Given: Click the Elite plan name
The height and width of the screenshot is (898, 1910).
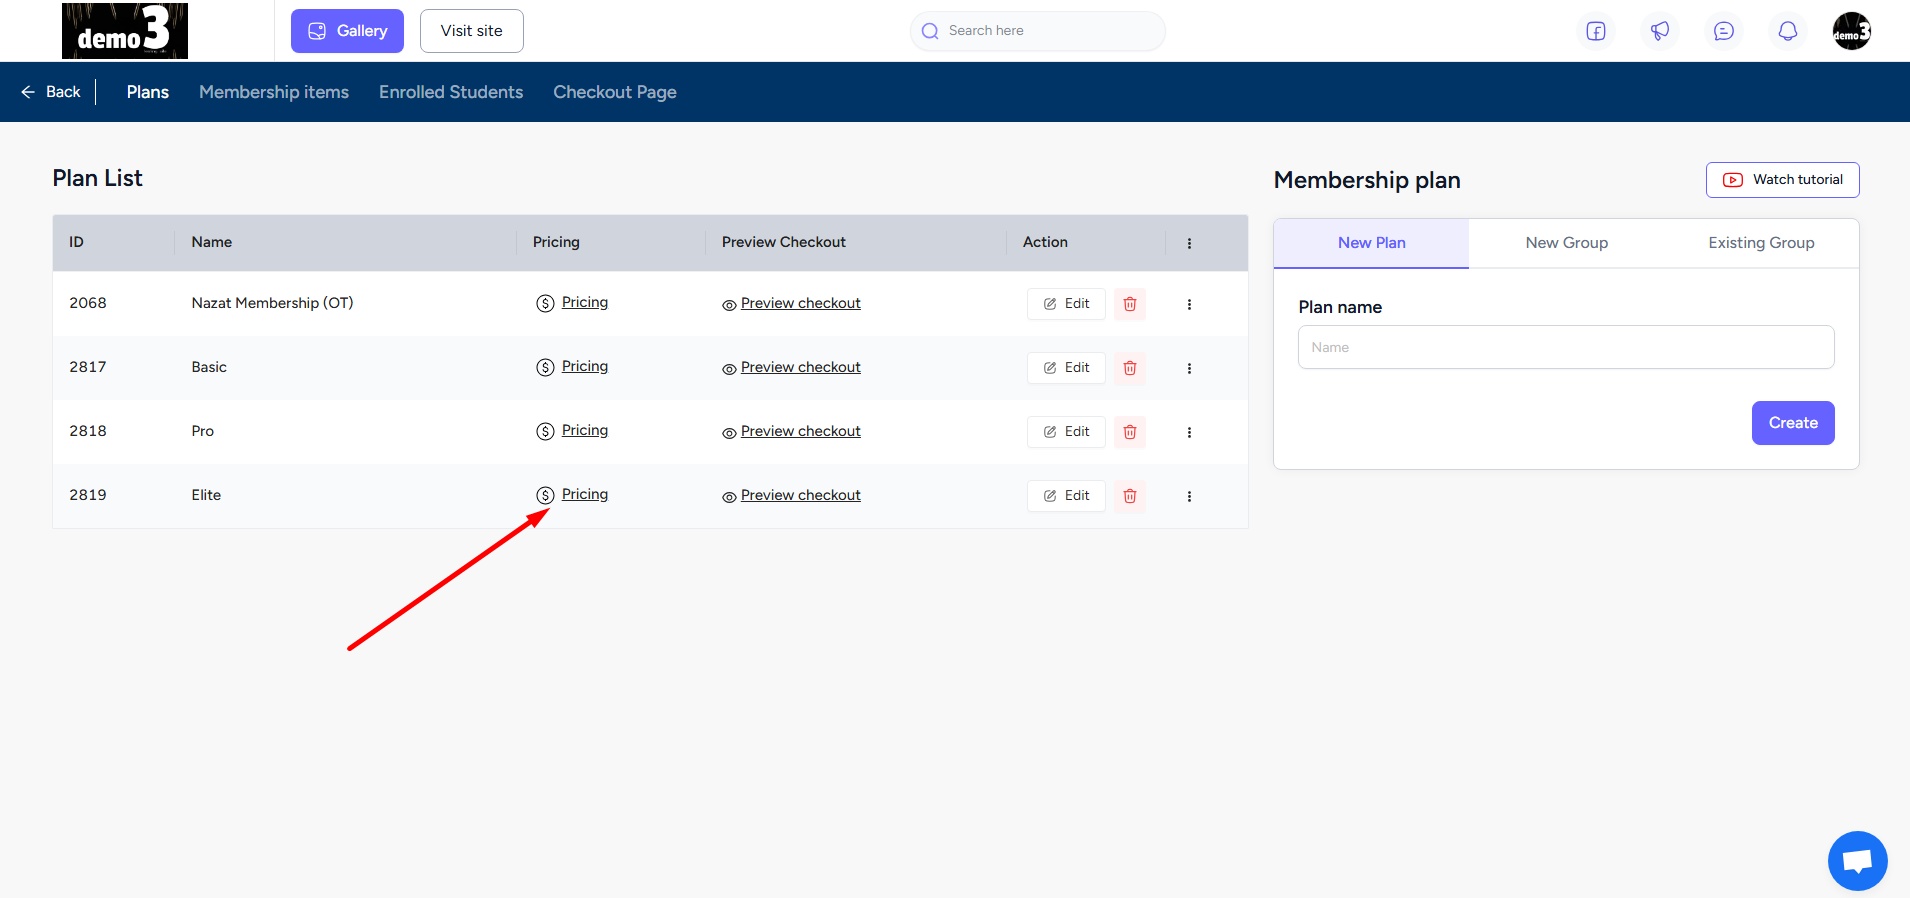Looking at the screenshot, I should [206, 495].
